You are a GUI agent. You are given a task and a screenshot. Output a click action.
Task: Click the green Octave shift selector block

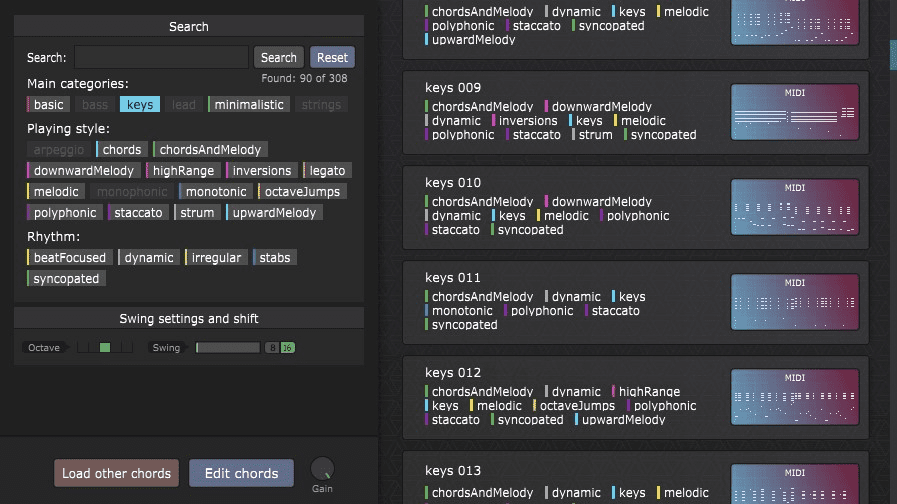coord(105,347)
